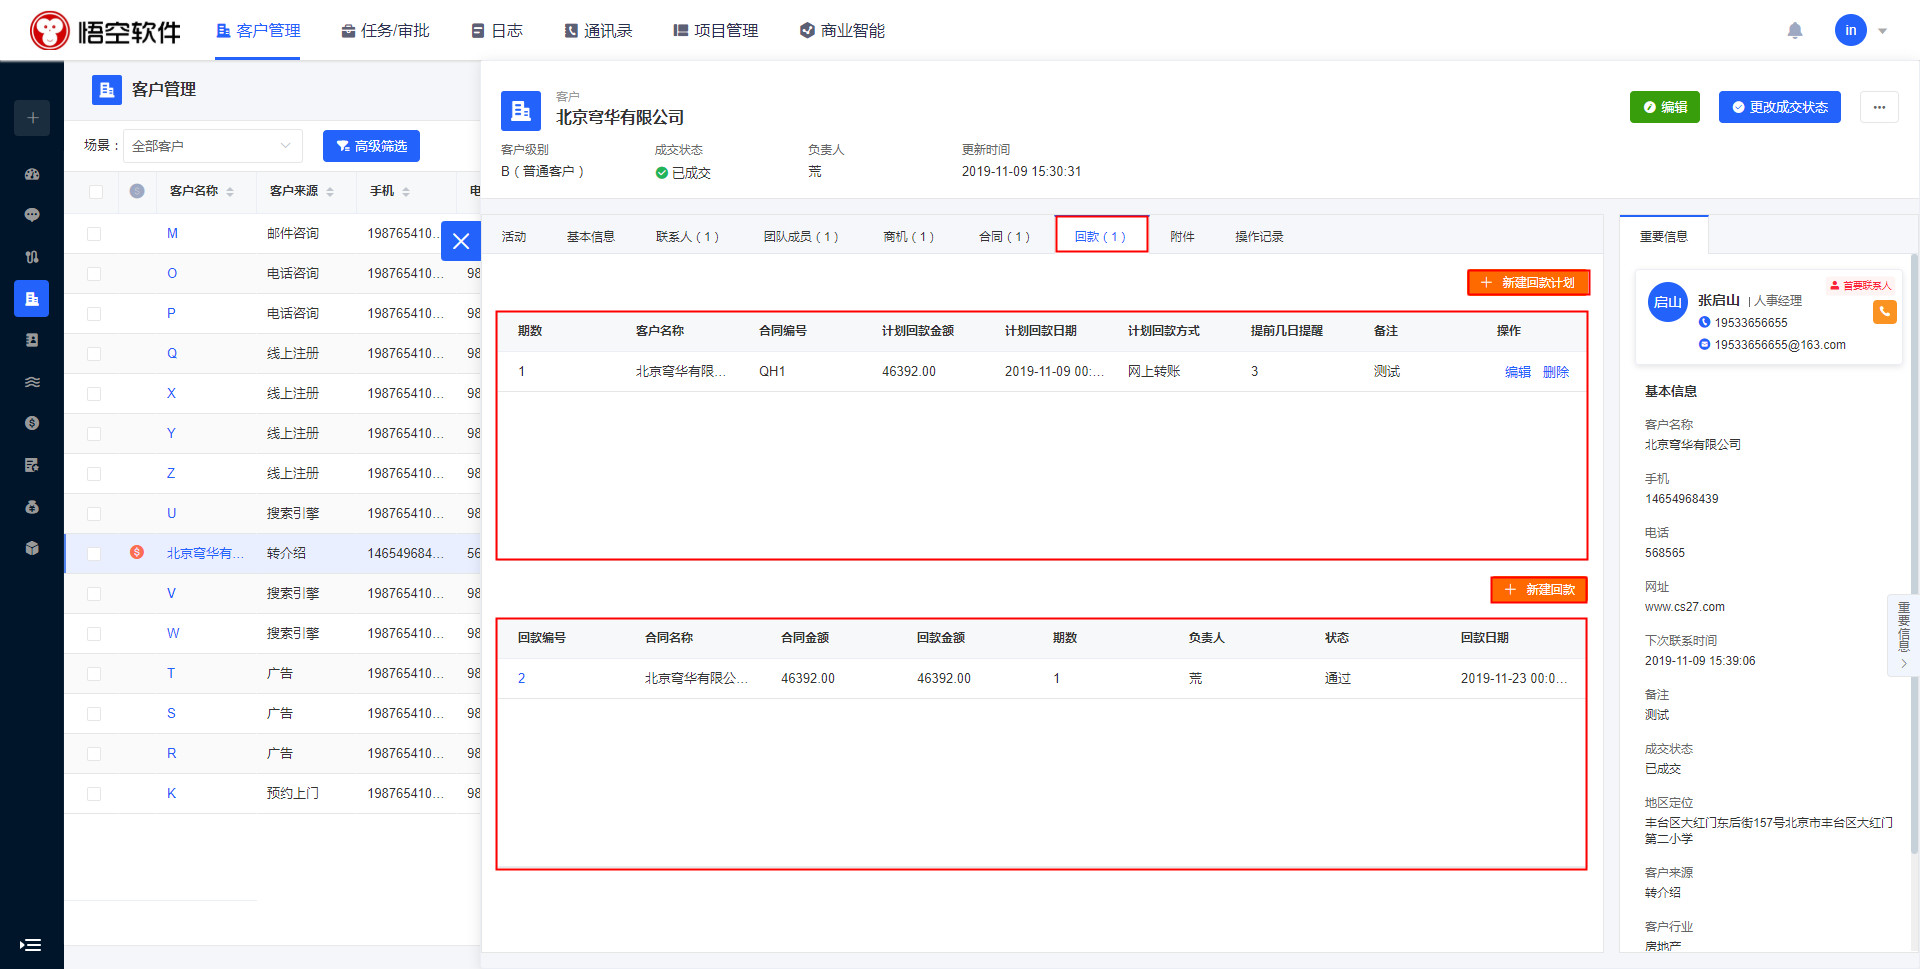Close the customer detail panel
The image size is (1920, 969).
(x=461, y=241)
